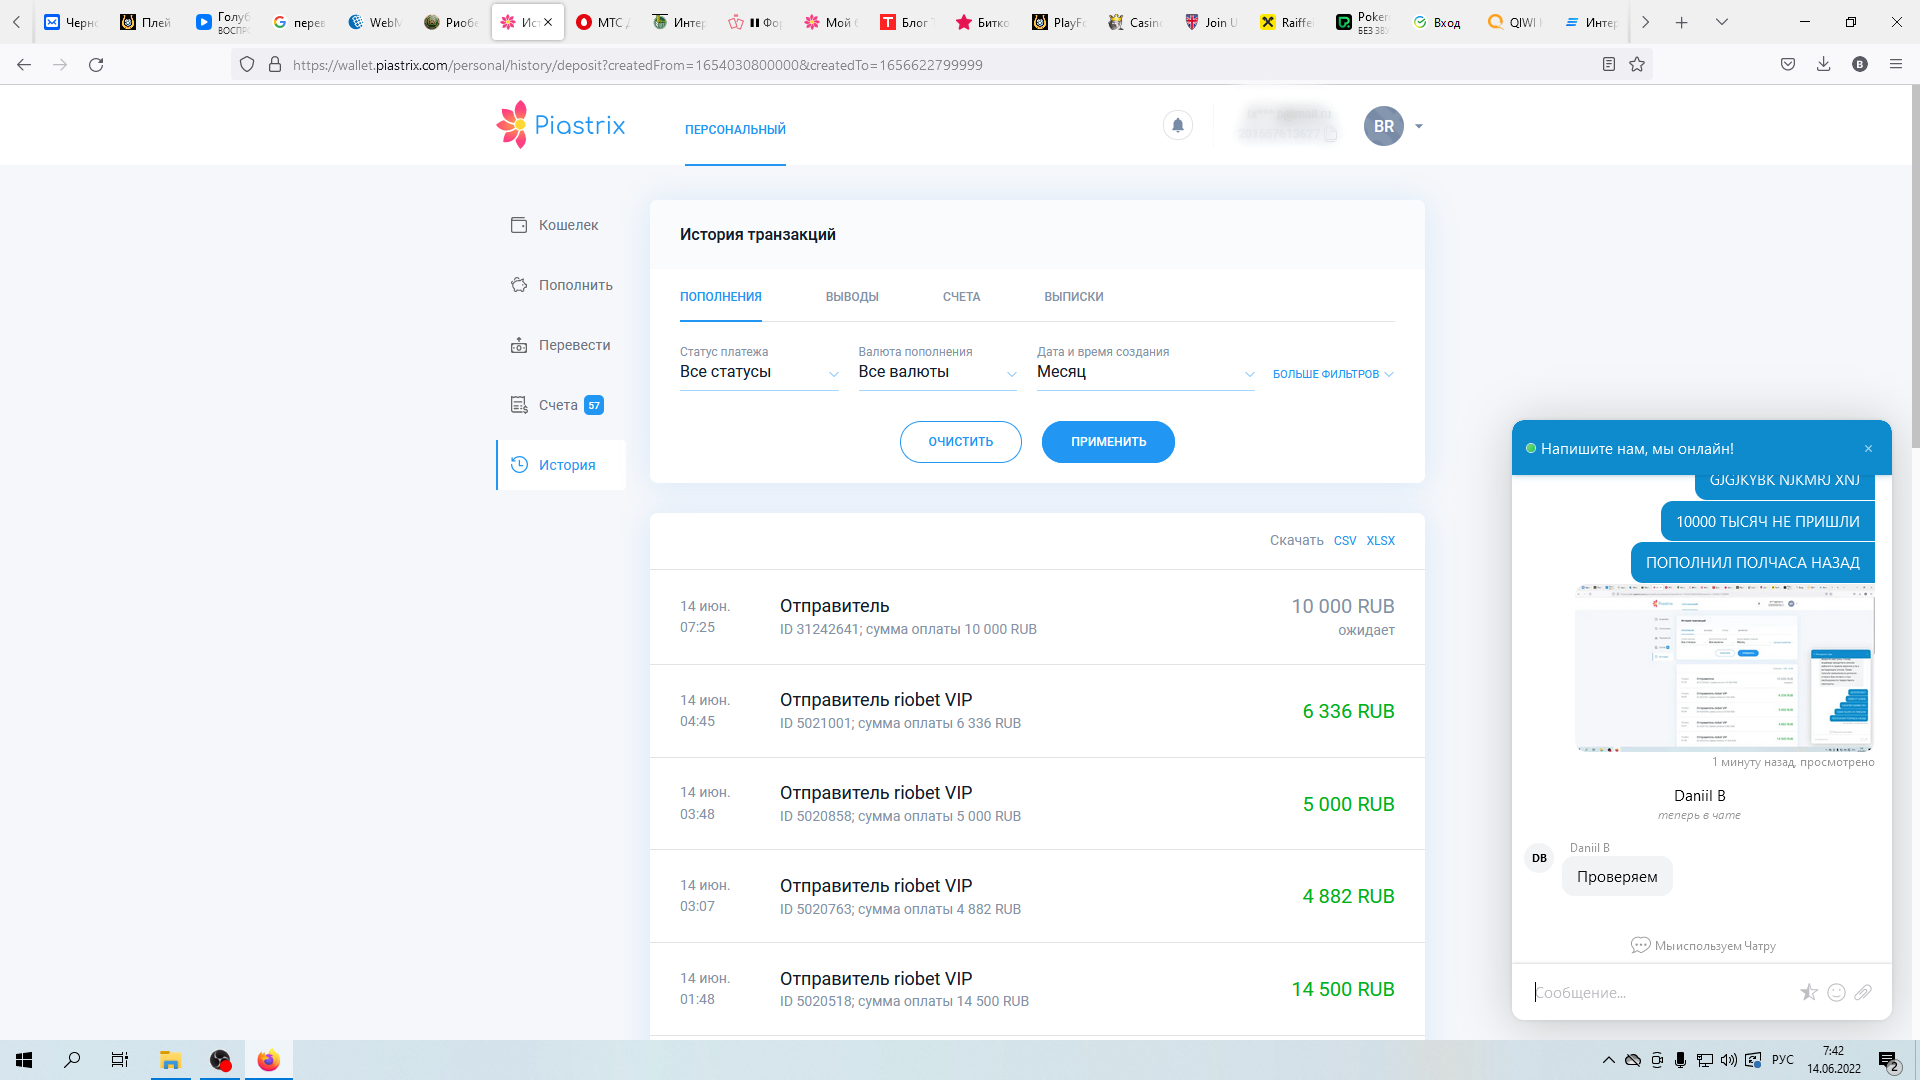Expand the Статус платежа dropdown
1920x1080 pixels.
(758, 372)
